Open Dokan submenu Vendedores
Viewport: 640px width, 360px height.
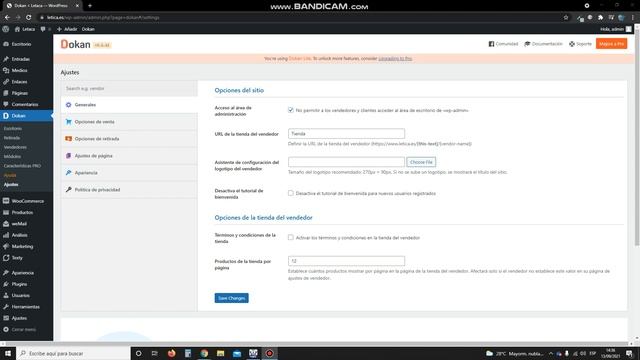(15, 147)
